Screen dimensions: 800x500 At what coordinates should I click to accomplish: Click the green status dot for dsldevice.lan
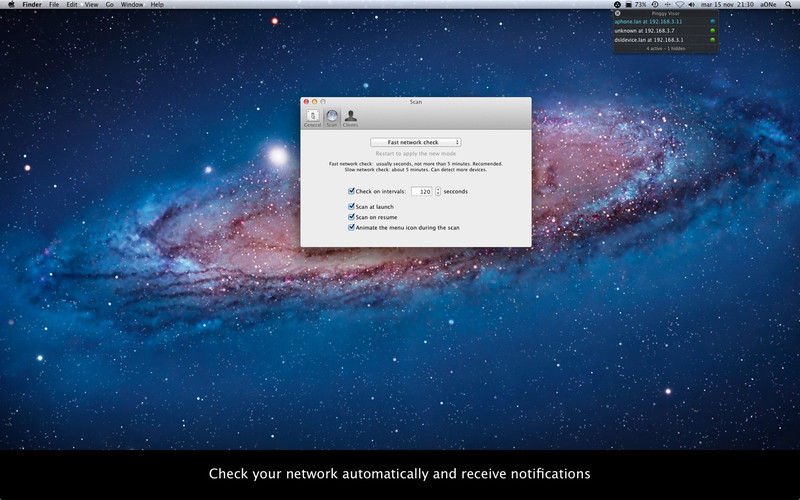point(712,40)
